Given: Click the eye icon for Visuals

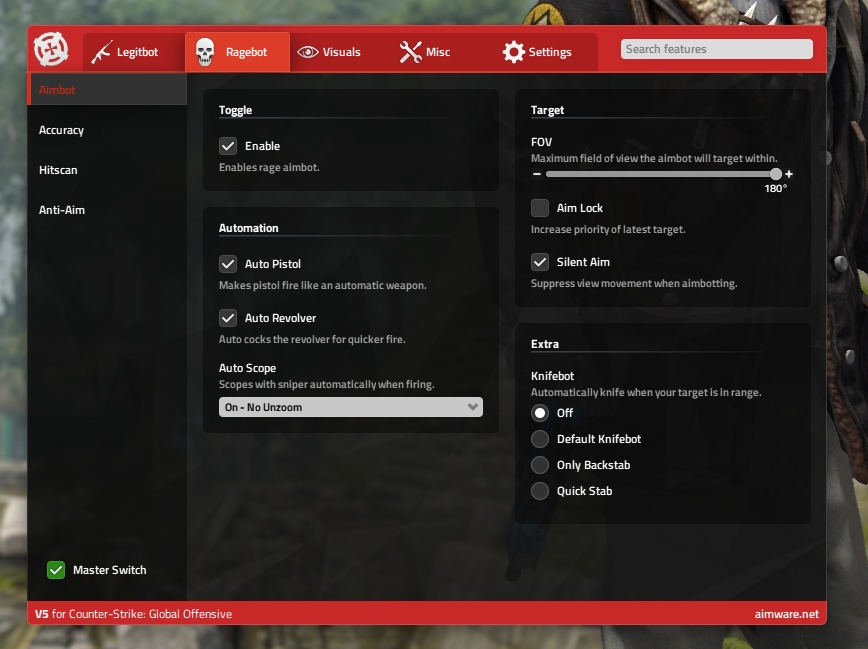Looking at the screenshot, I should pos(308,52).
